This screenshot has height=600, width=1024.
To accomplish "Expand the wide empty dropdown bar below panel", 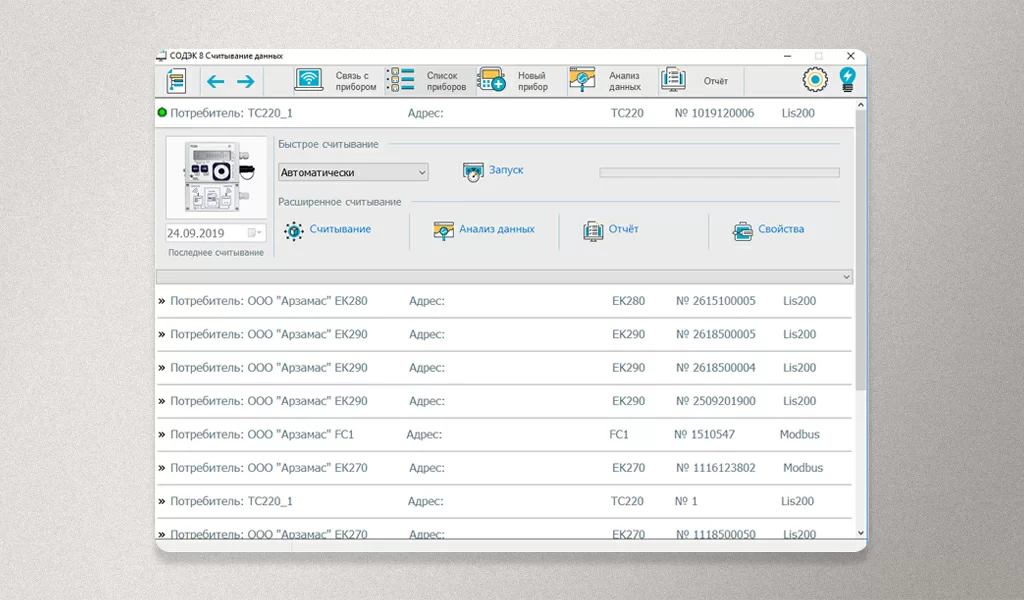I will [x=847, y=277].
